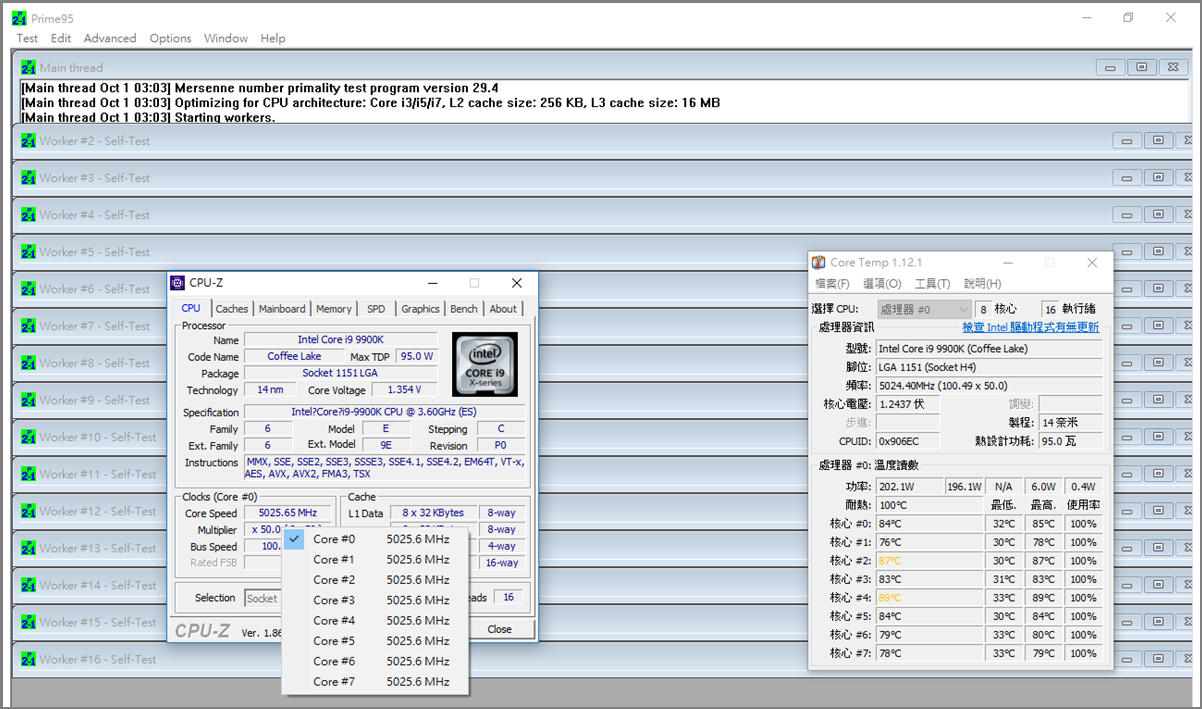Screen dimensions: 1202x709
Task: Open the Edit menu in Prime95
Action: (61, 38)
